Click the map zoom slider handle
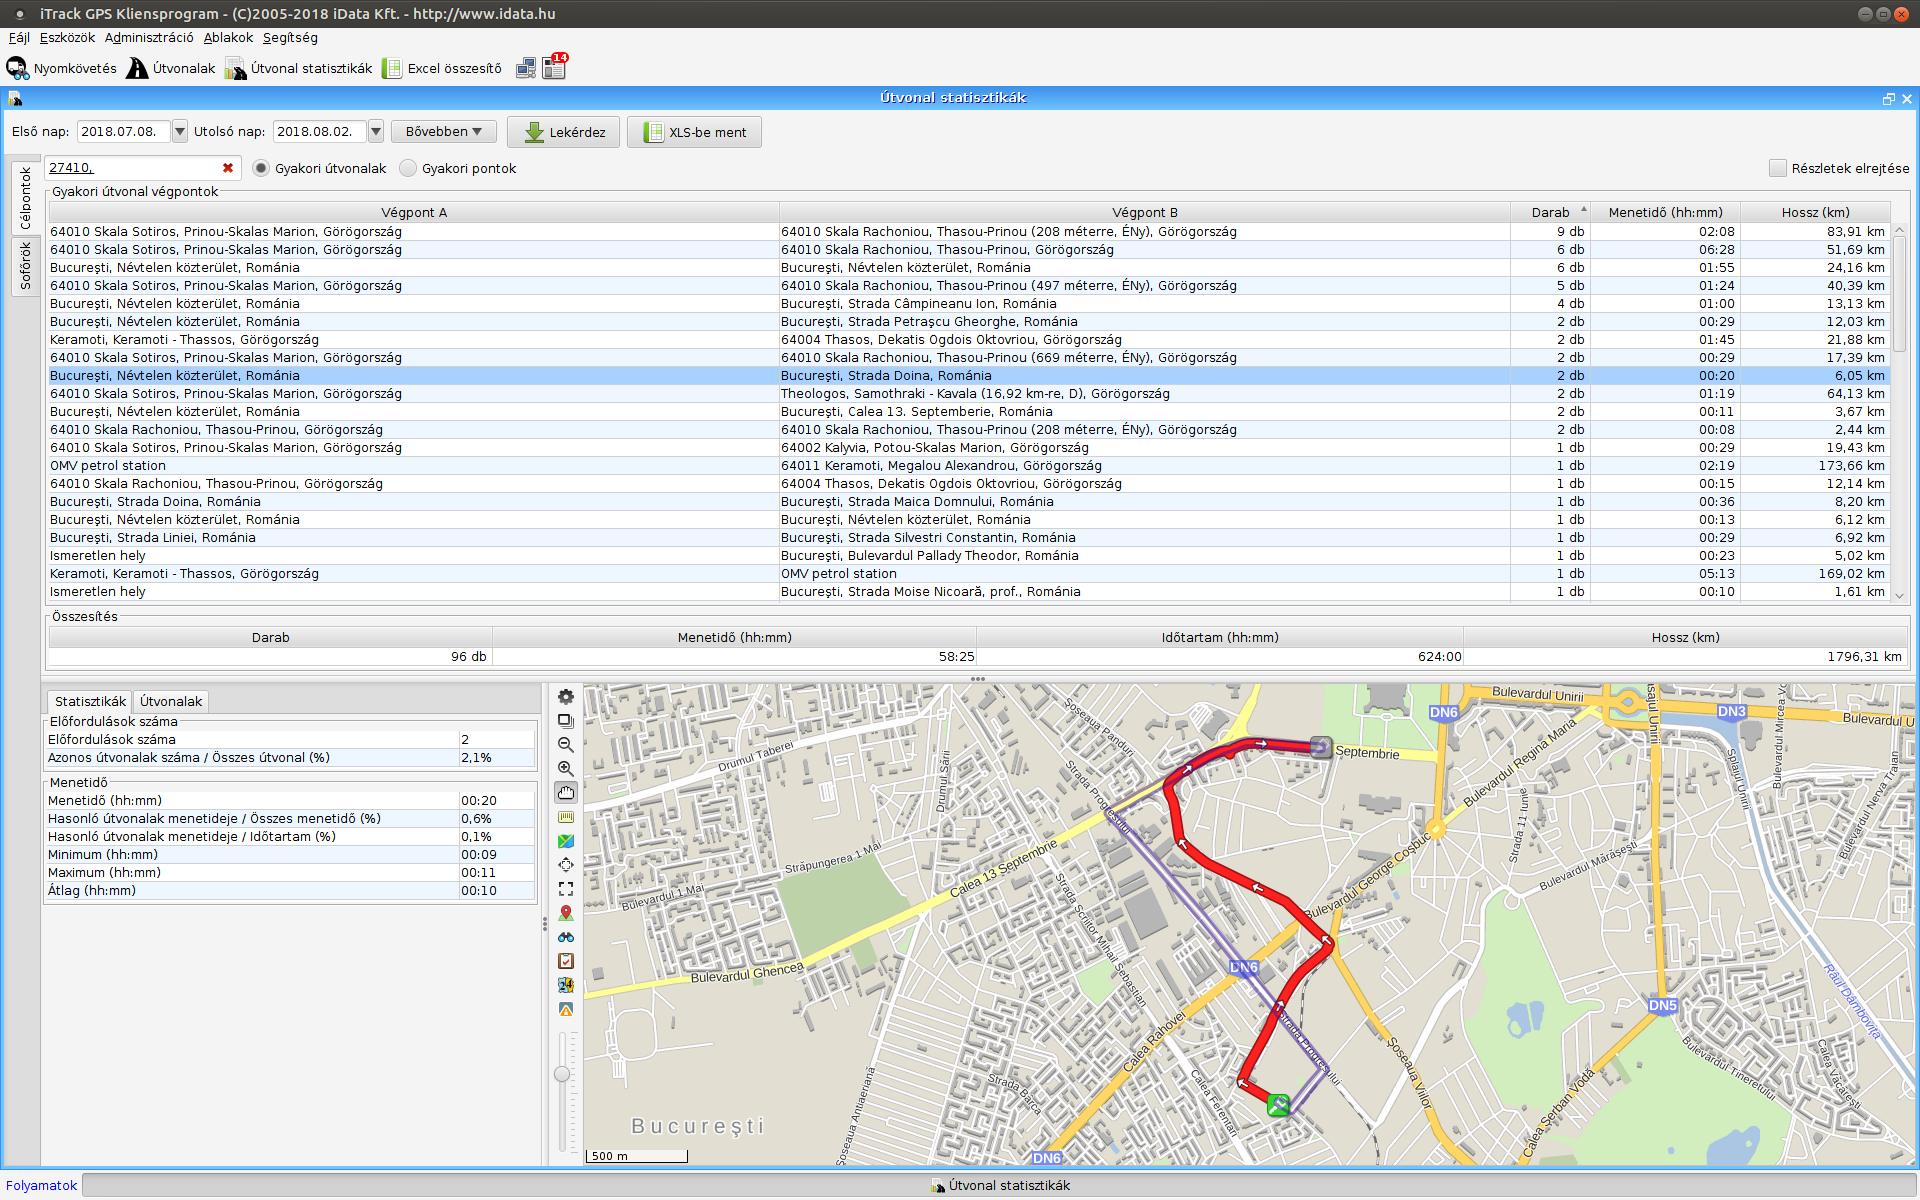Screen dimensions: 1920x1200 (562, 1074)
